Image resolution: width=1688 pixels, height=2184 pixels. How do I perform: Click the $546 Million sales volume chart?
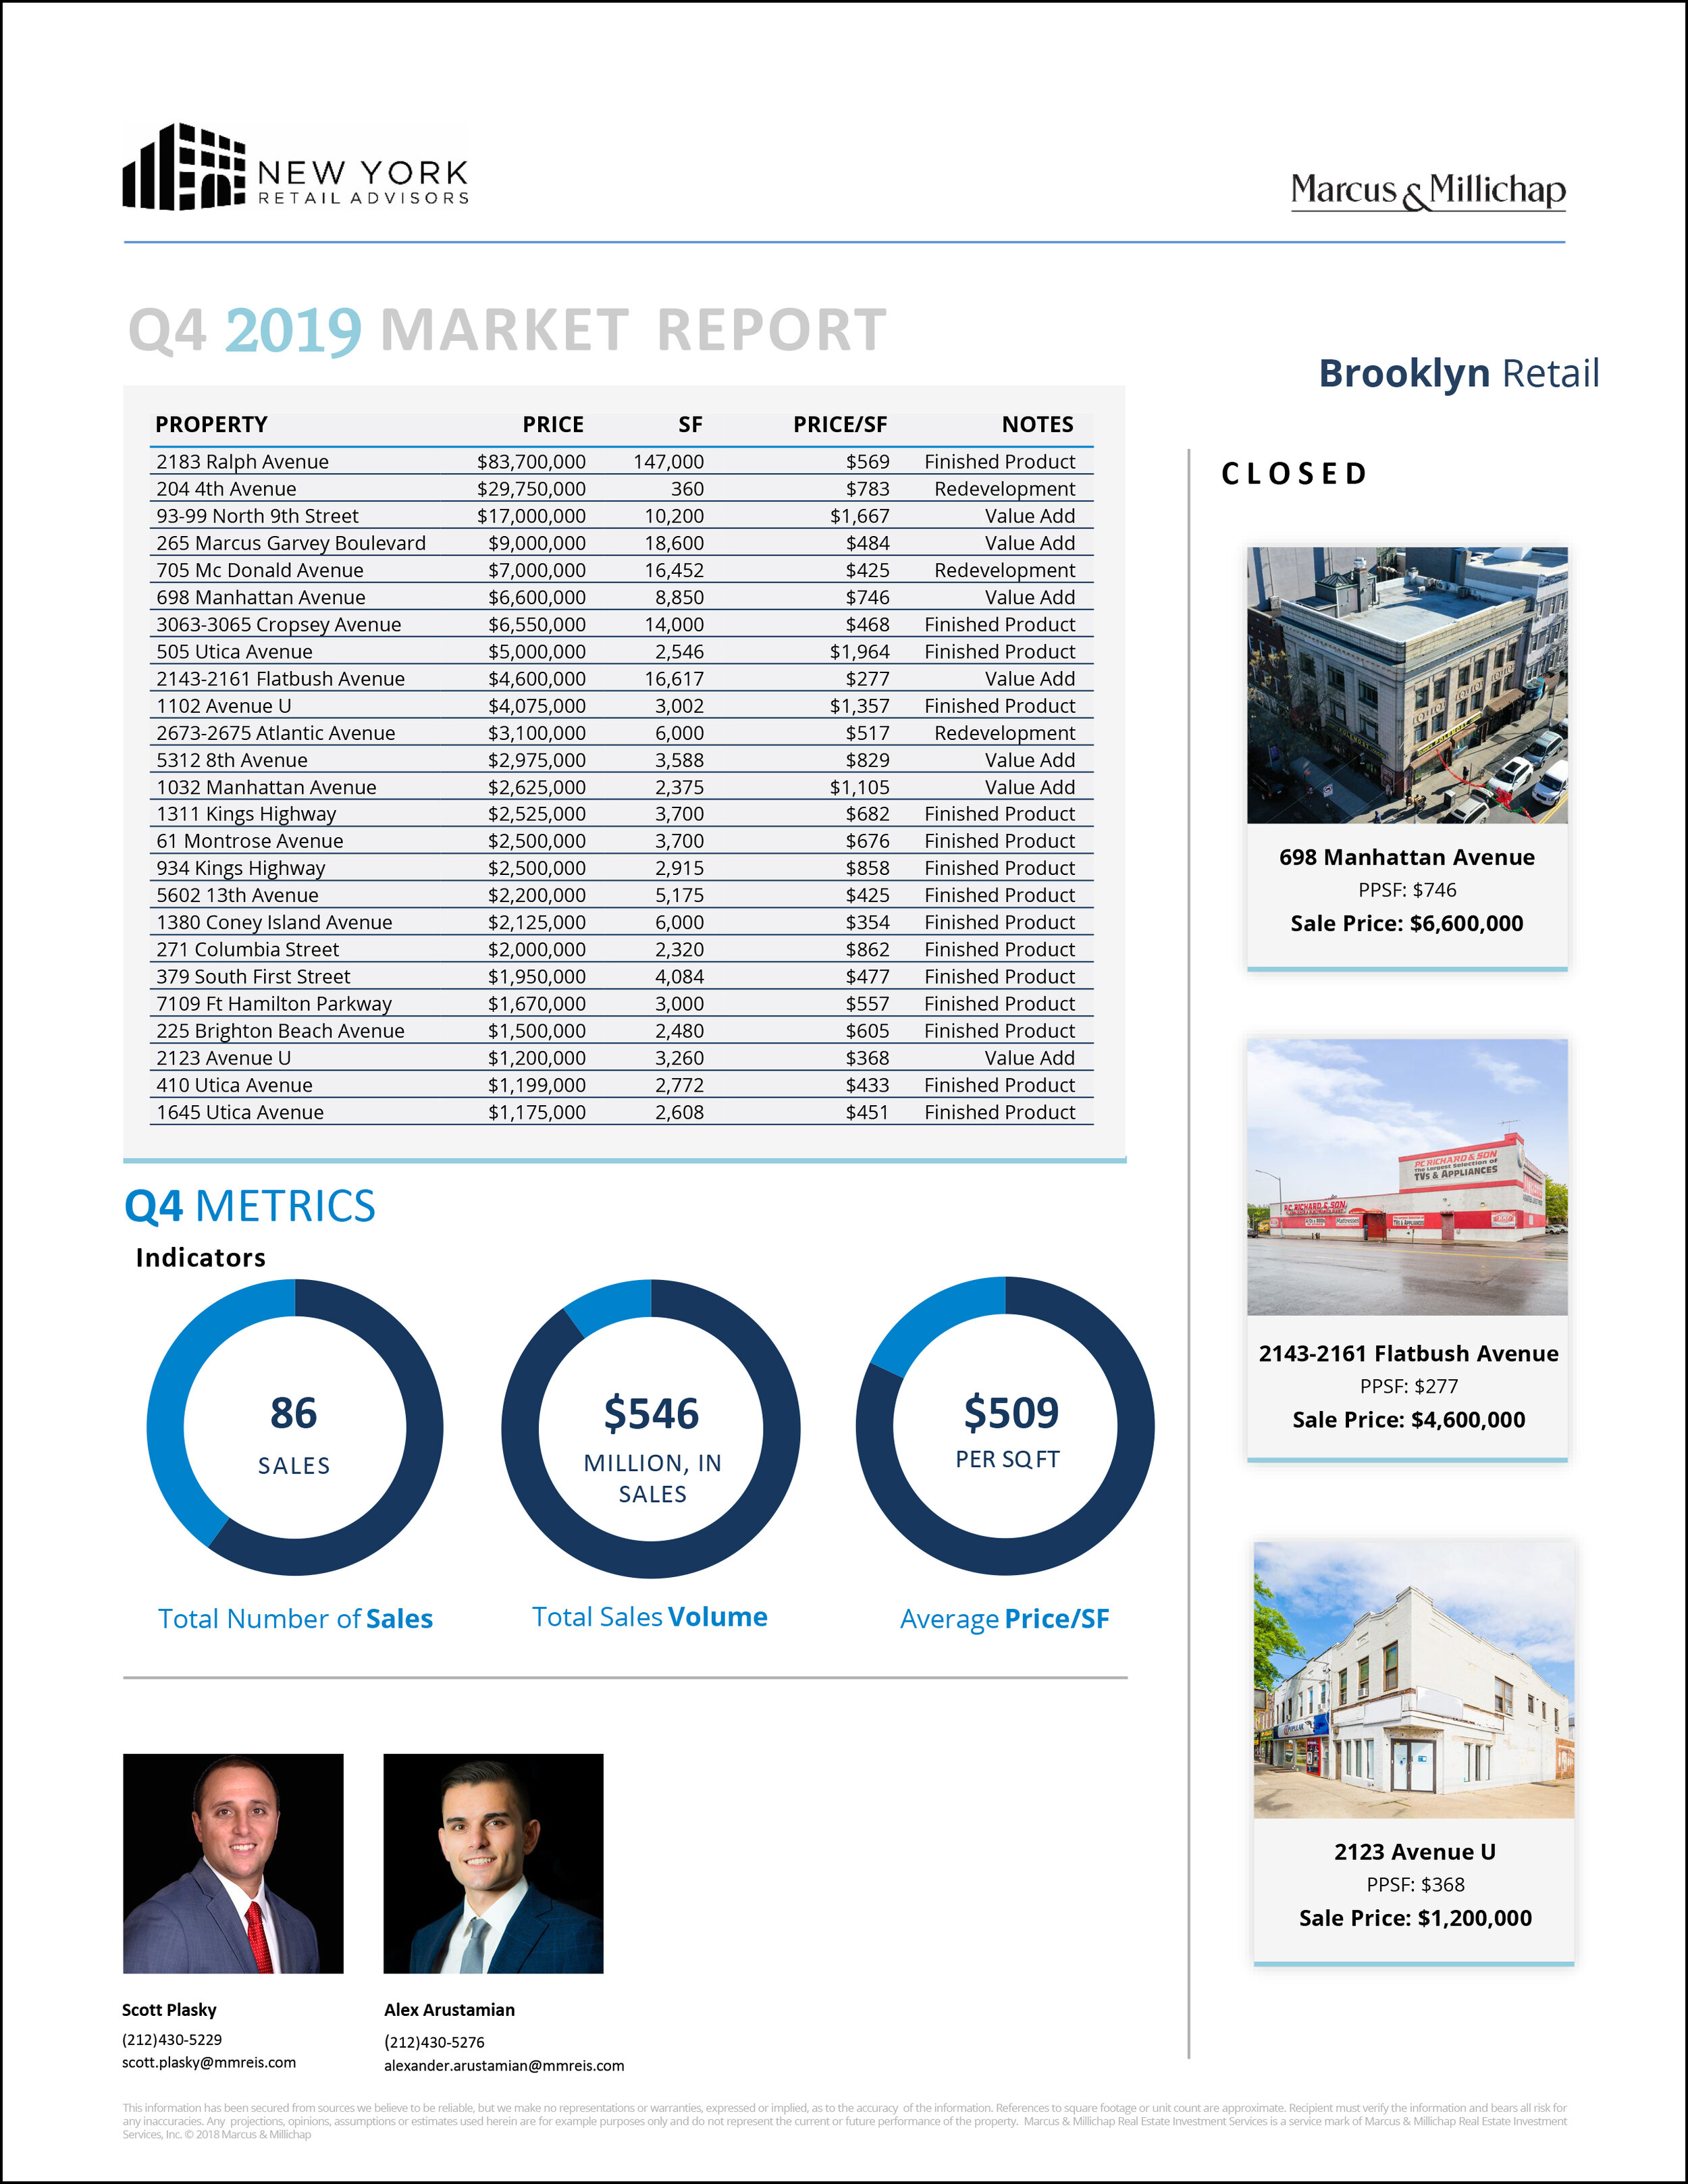(651, 1429)
